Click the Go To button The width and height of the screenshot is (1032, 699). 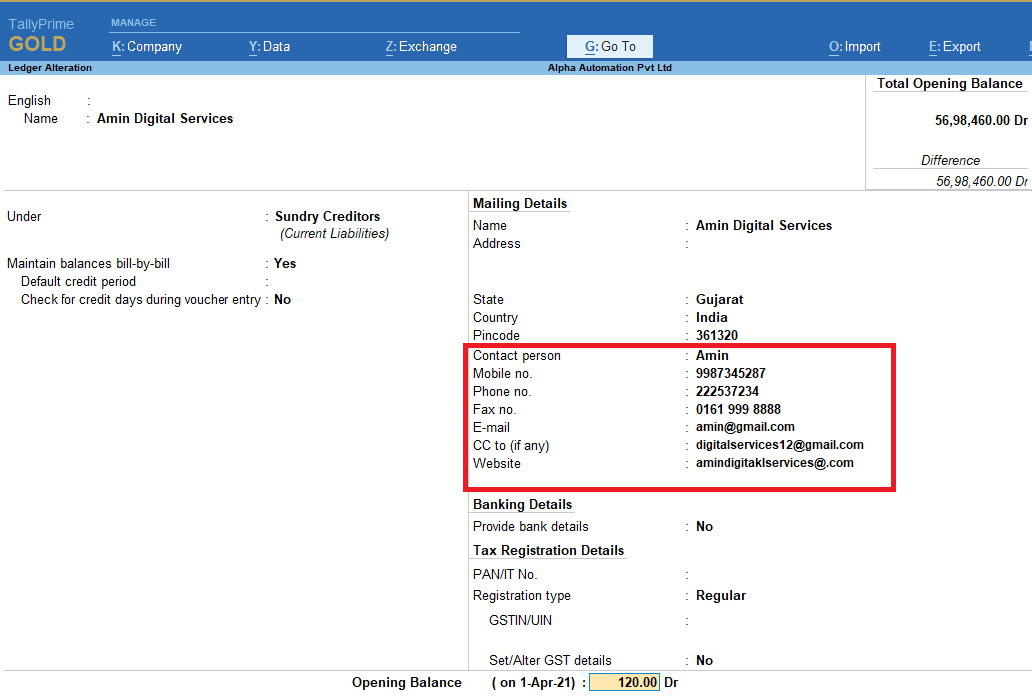click(609, 46)
